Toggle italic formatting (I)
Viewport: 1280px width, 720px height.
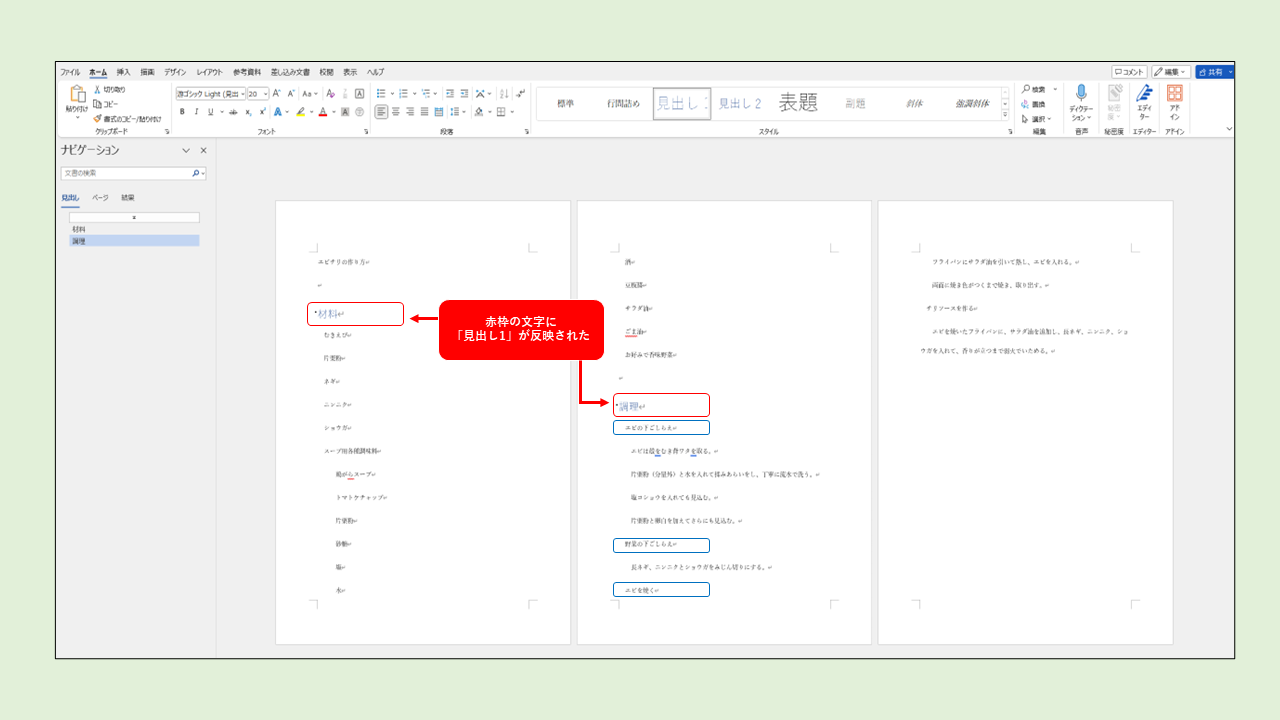196,112
